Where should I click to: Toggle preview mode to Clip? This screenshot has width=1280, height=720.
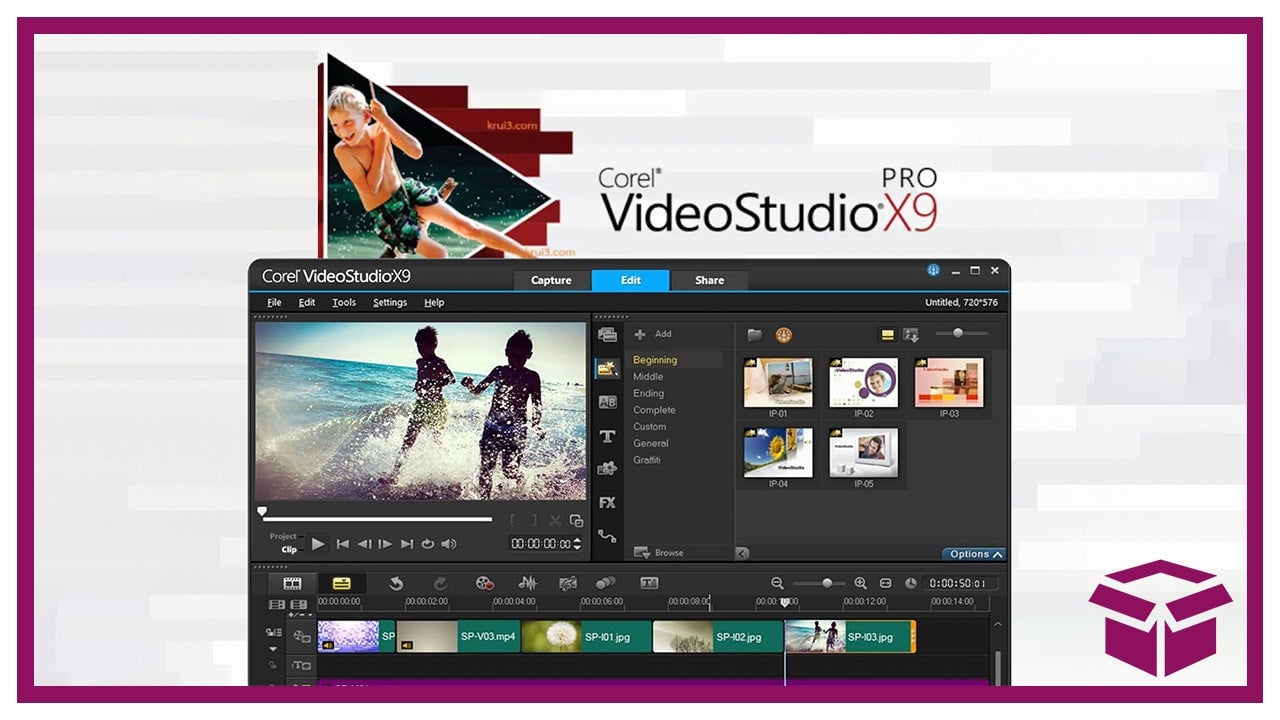[289, 549]
